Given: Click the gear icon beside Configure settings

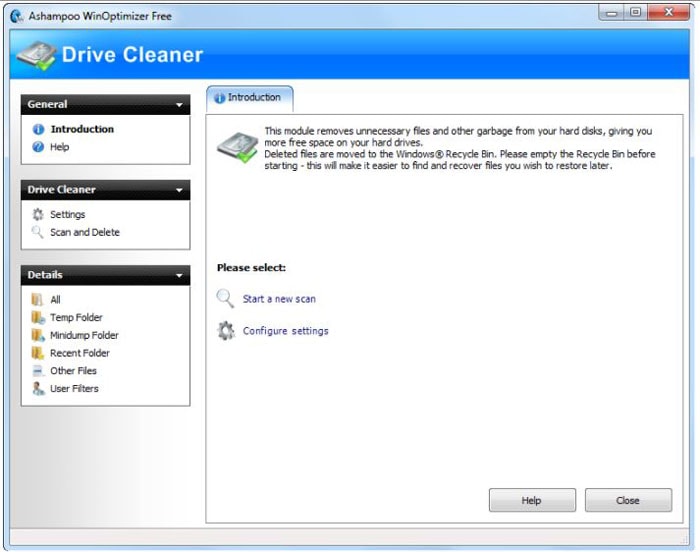Looking at the screenshot, I should point(226,331).
